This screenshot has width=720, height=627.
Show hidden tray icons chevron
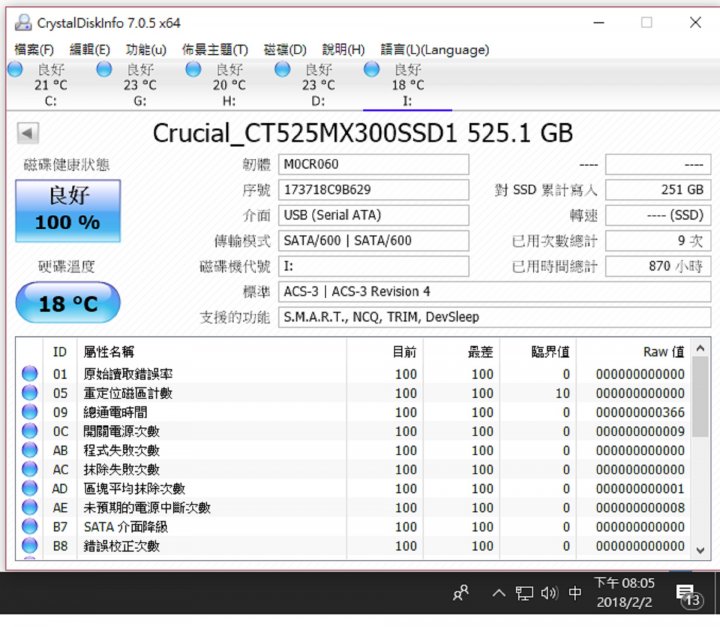point(499,593)
